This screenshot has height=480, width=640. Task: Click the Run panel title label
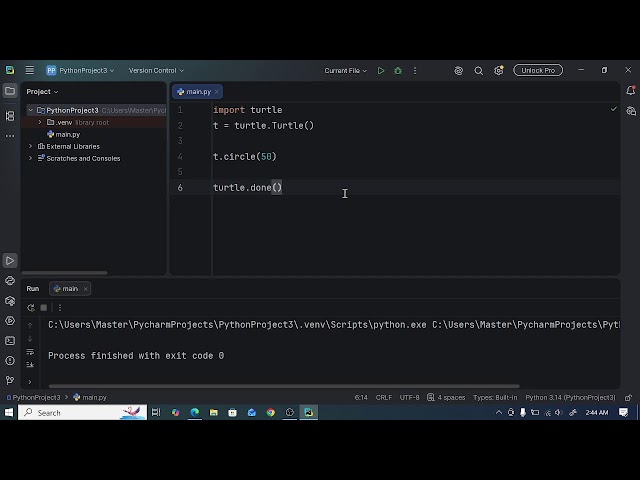33,289
